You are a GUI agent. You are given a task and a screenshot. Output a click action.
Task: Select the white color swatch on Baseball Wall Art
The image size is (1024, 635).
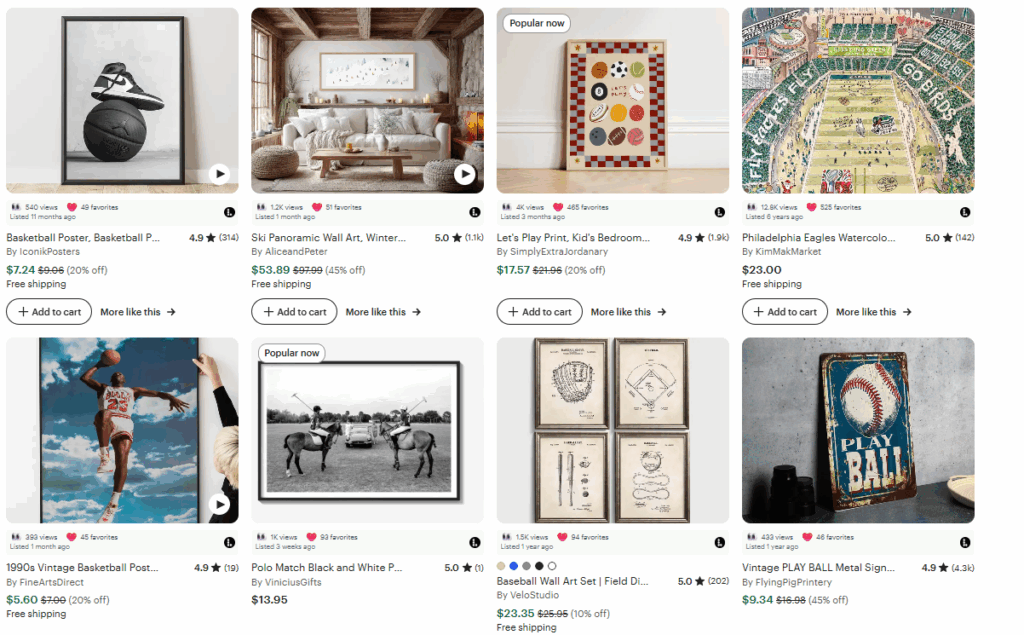[x=552, y=566]
